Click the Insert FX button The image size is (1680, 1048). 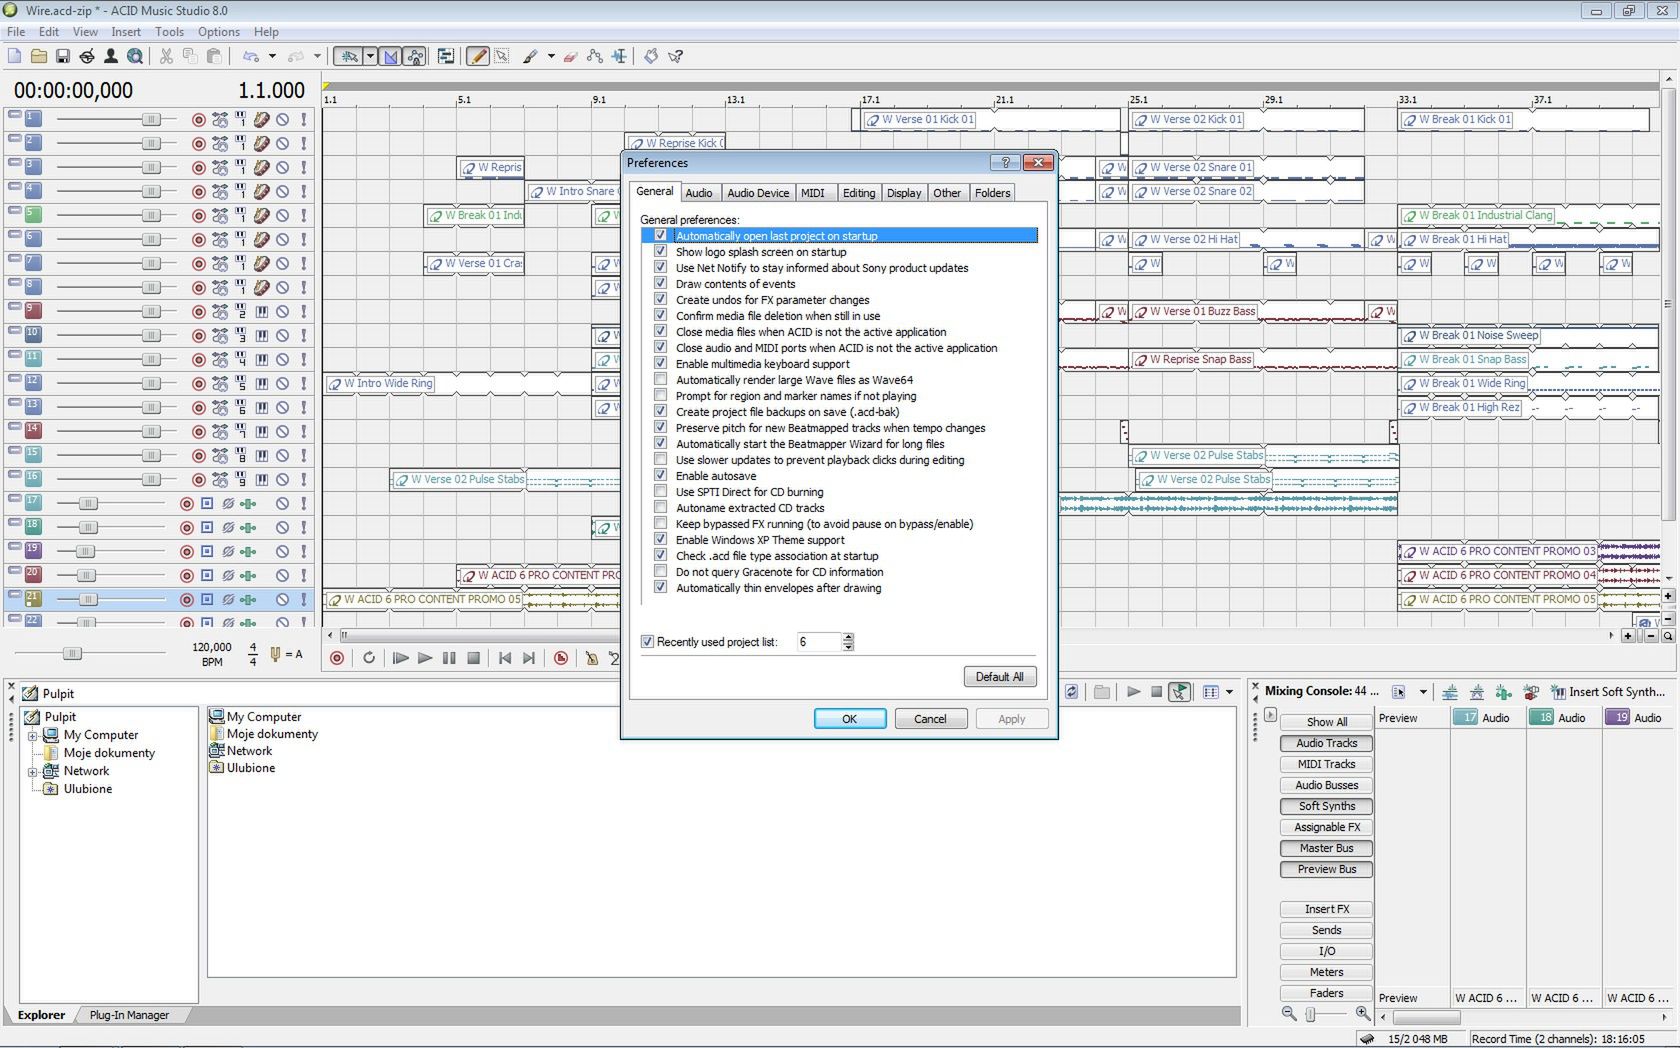[1326, 909]
